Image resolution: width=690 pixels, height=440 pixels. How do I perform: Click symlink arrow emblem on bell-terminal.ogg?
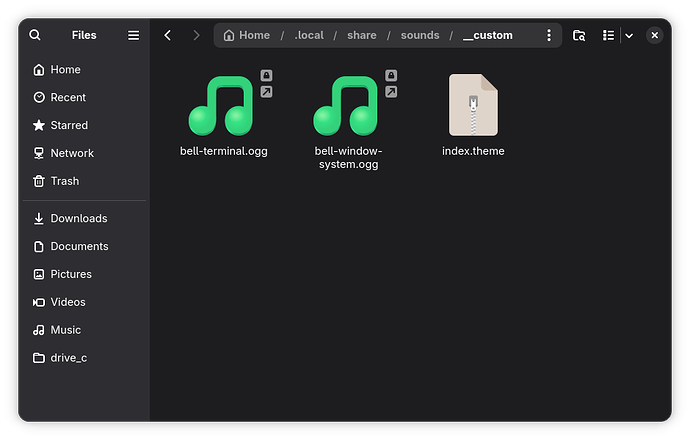(266, 92)
